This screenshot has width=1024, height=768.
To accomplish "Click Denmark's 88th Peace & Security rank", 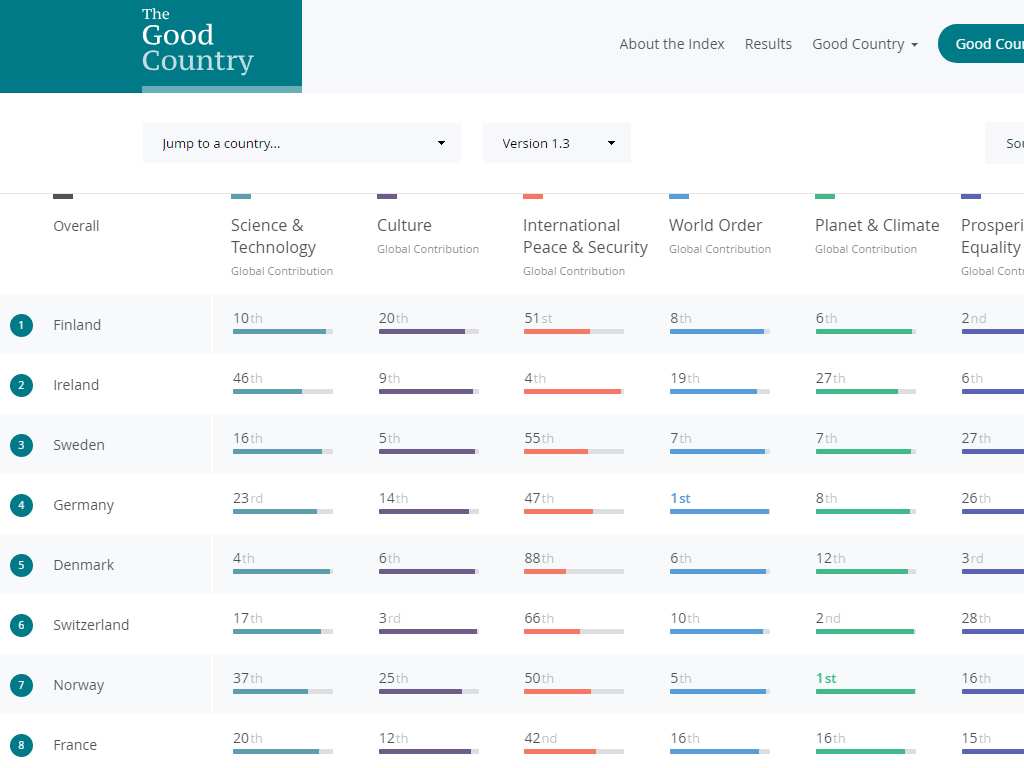I will (x=539, y=558).
